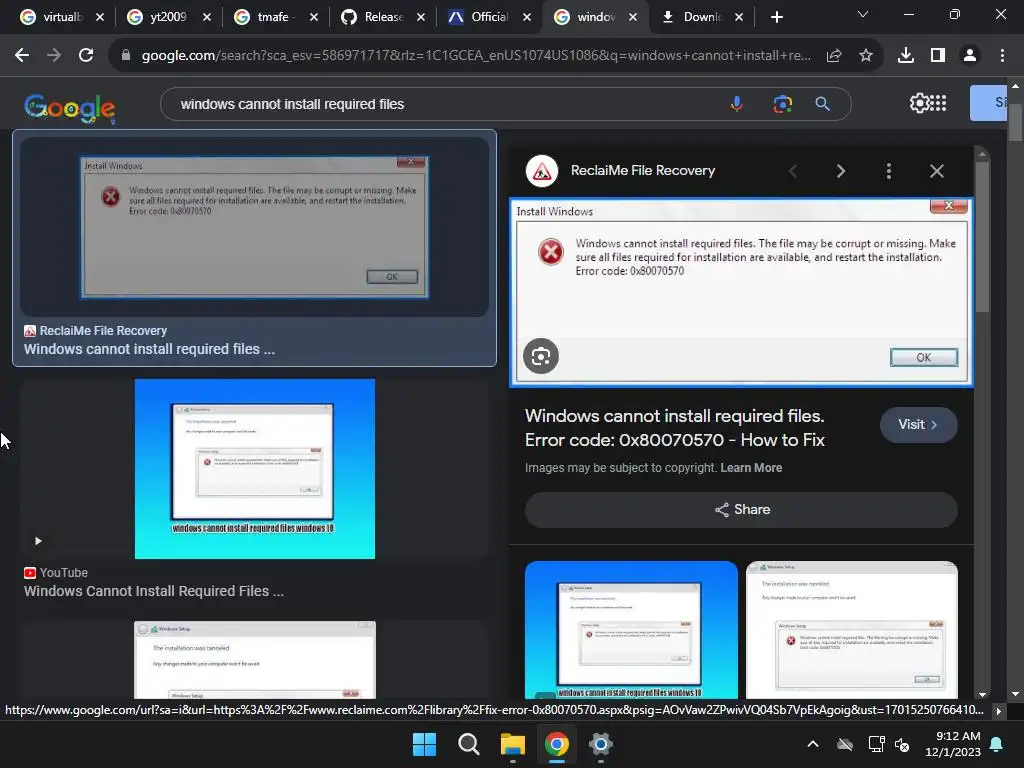This screenshot has width=1024, height=768.
Task: Open a new browser tab
Action: point(776,17)
